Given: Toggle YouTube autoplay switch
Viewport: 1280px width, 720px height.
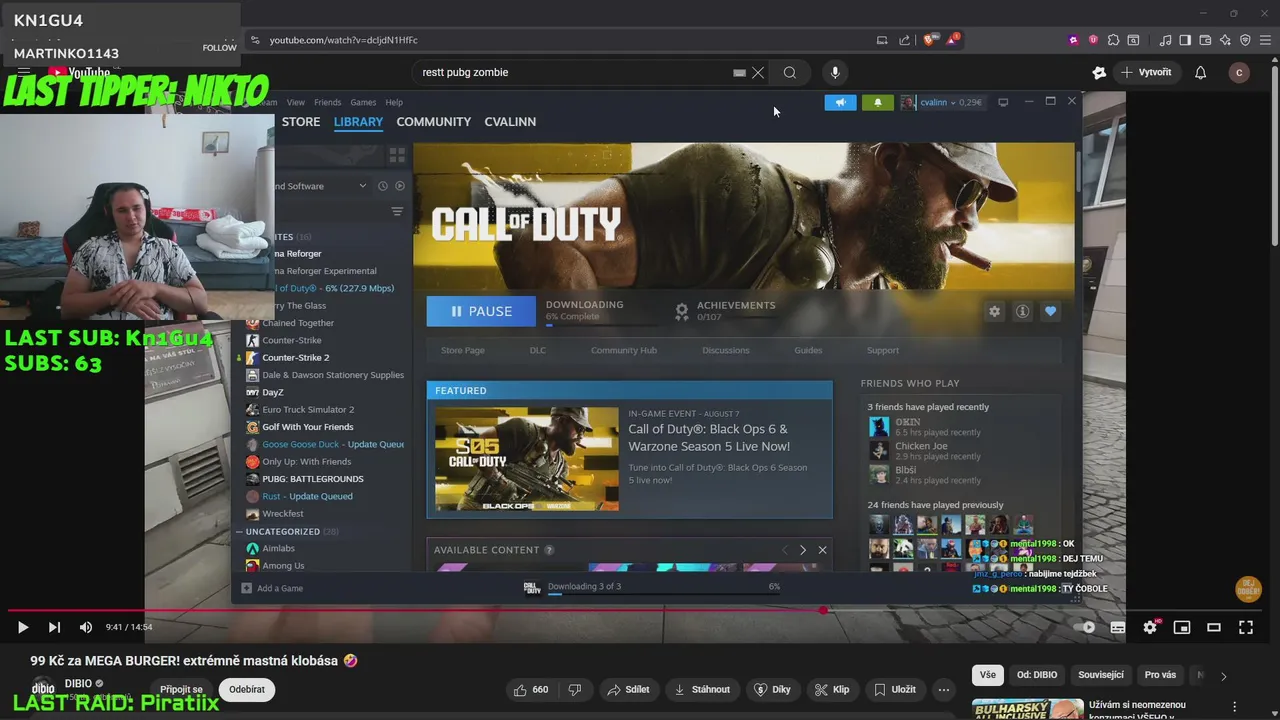Looking at the screenshot, I should (1086, 627).
